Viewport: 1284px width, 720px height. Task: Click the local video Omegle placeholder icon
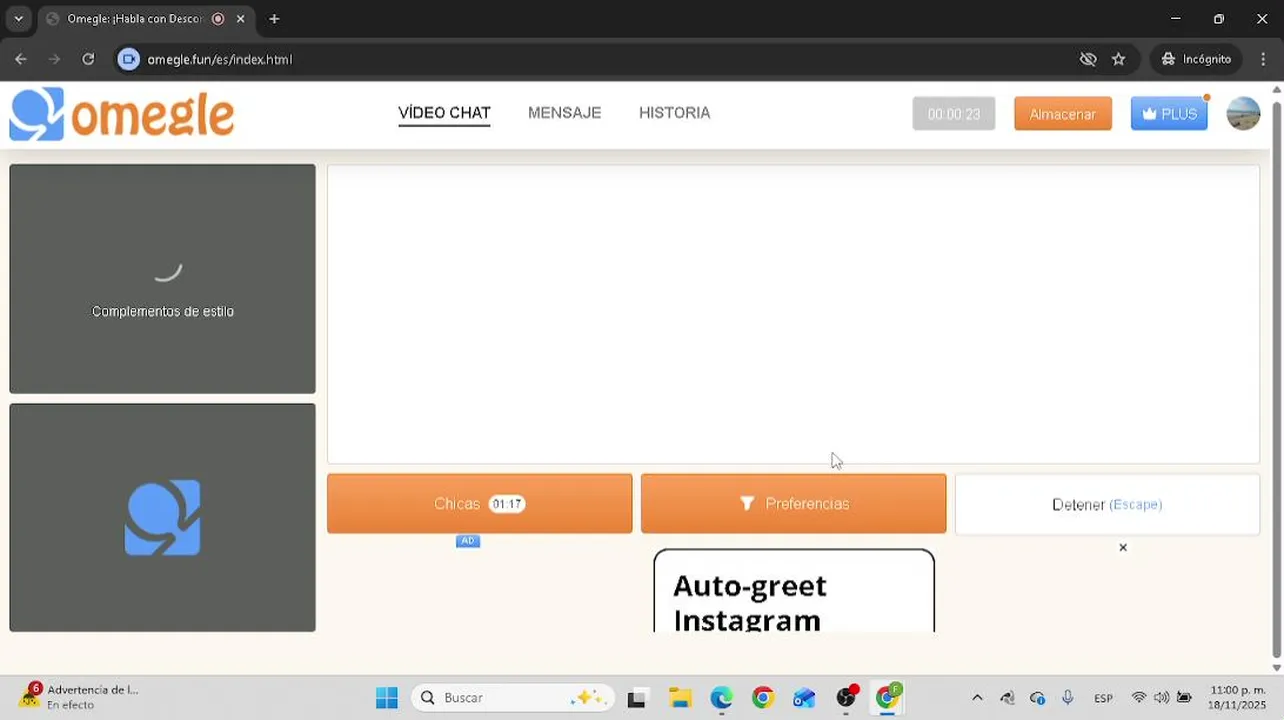[x=162, y=517]
